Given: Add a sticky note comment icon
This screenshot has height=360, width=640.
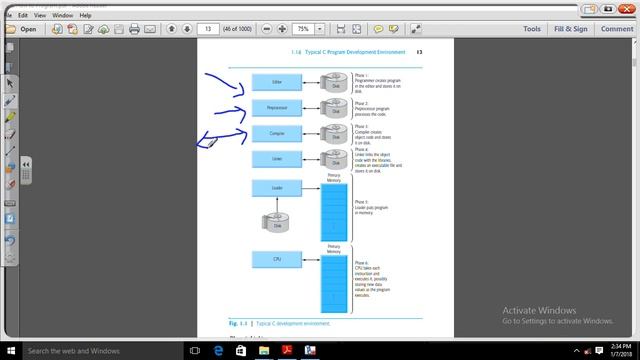Looking at the screenshot, I should 378,29.
